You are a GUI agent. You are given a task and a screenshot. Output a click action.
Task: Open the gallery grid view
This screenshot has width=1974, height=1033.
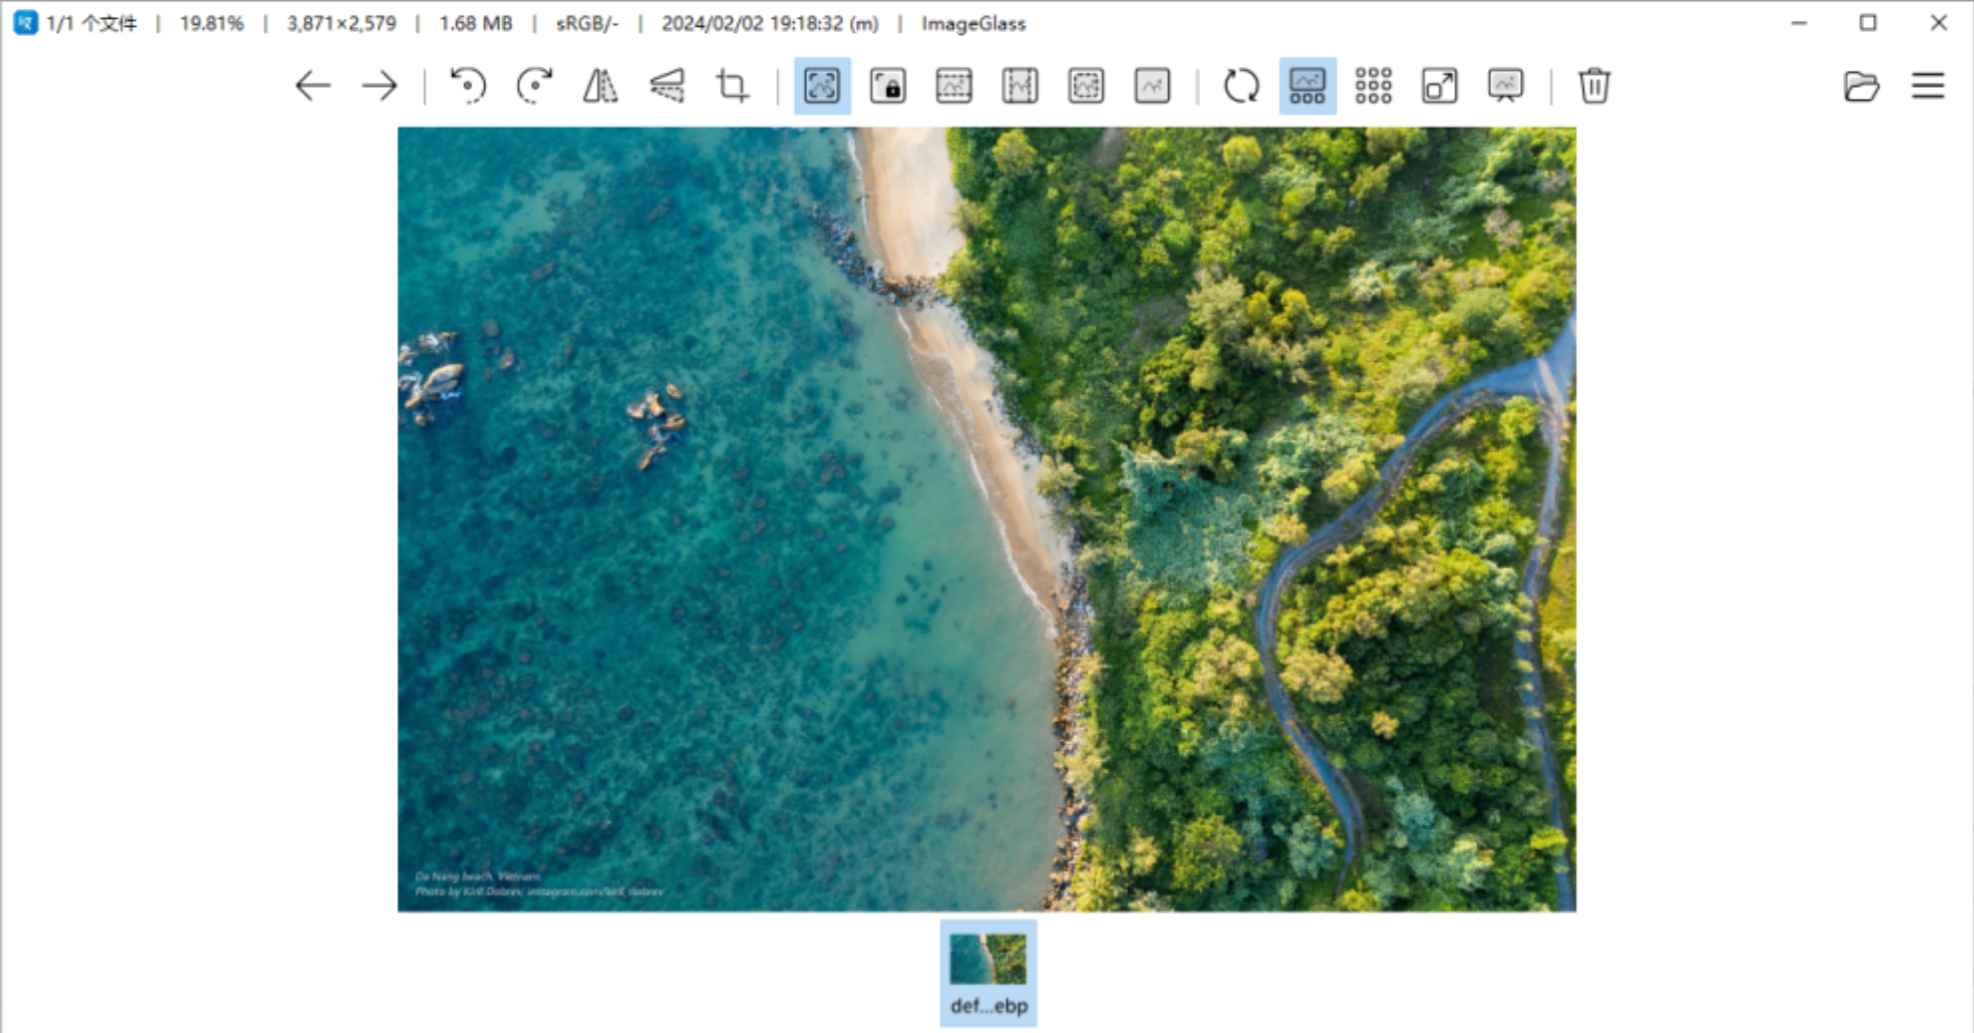pos(1374,87)
